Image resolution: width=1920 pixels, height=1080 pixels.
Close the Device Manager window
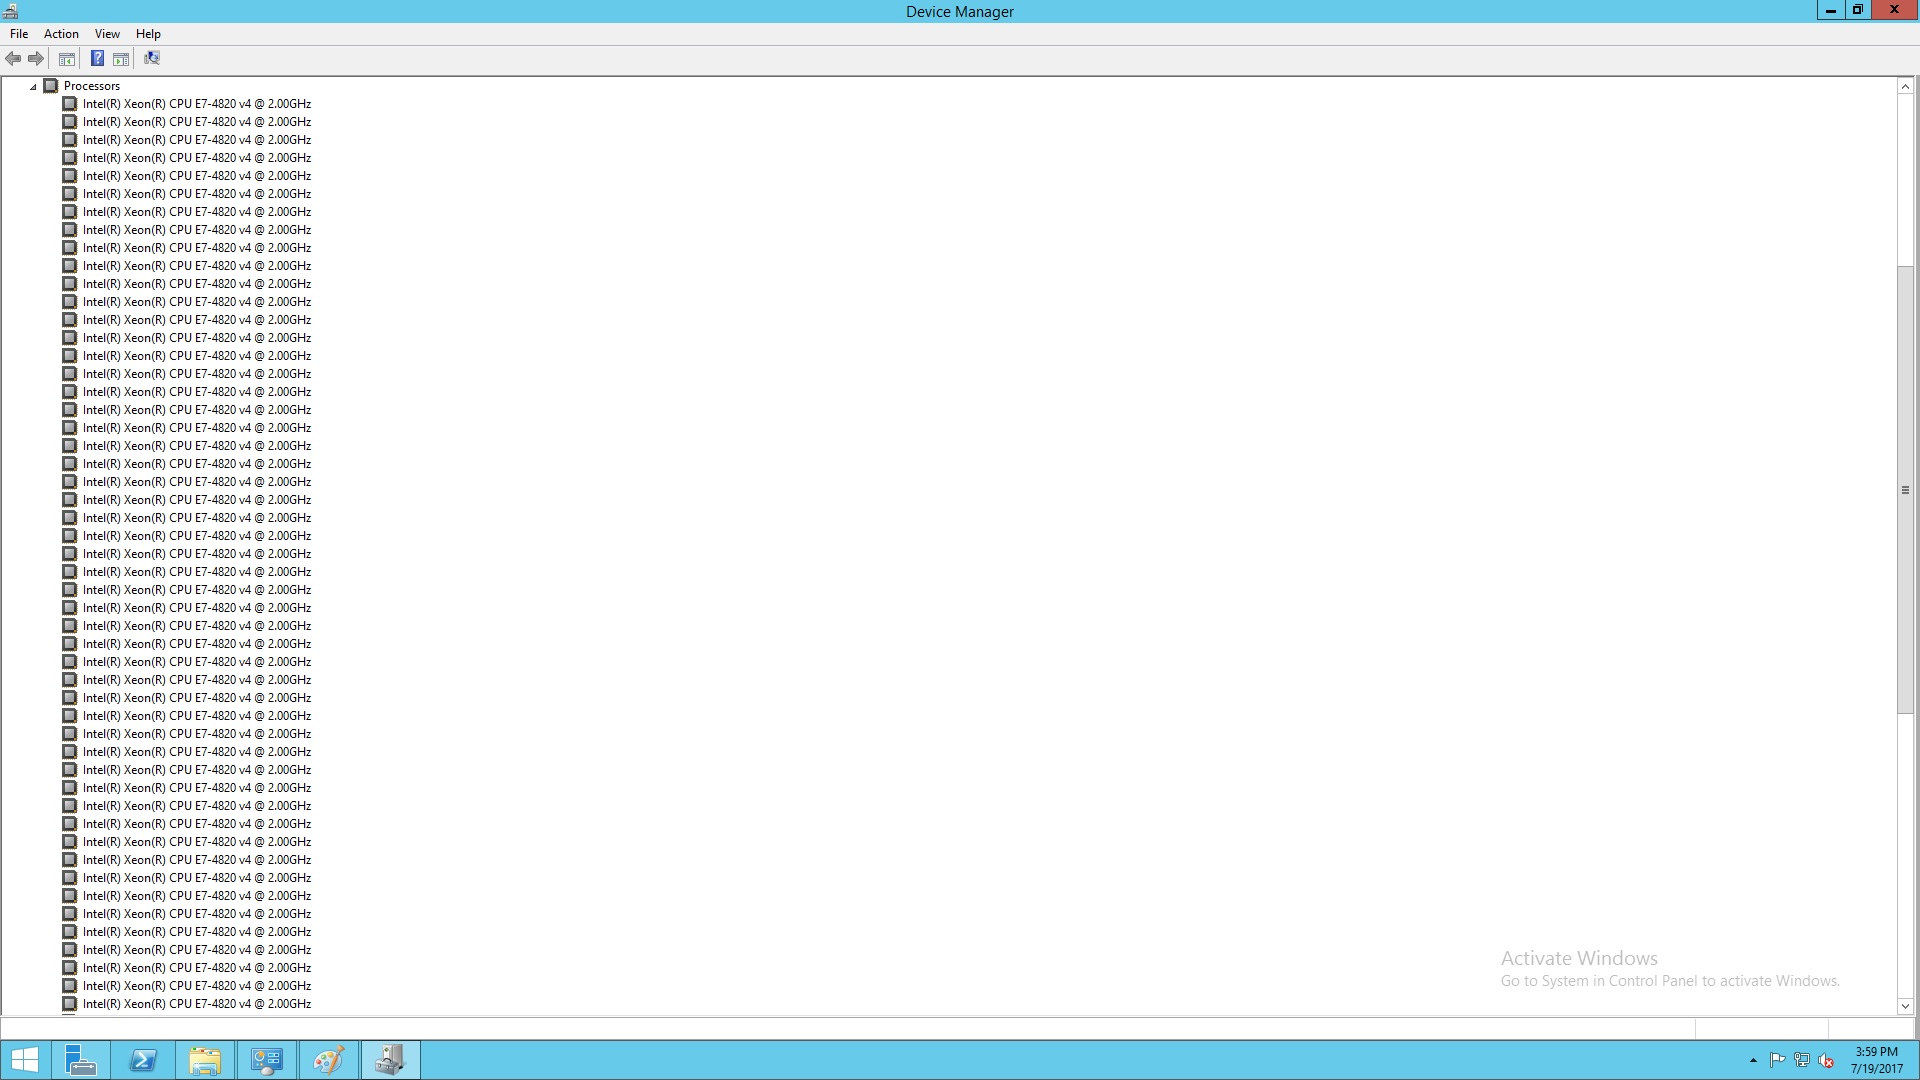point(1894,10)
